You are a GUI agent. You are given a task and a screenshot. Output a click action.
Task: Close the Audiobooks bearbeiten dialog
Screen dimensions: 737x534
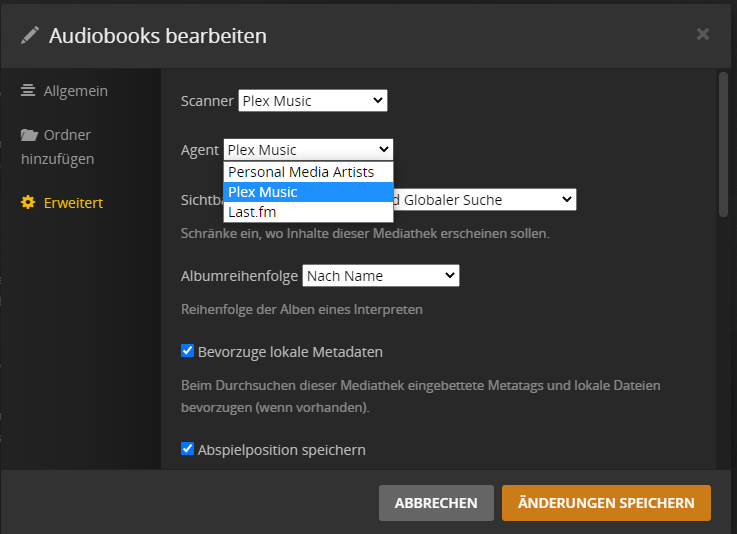[x=703, y=34]
